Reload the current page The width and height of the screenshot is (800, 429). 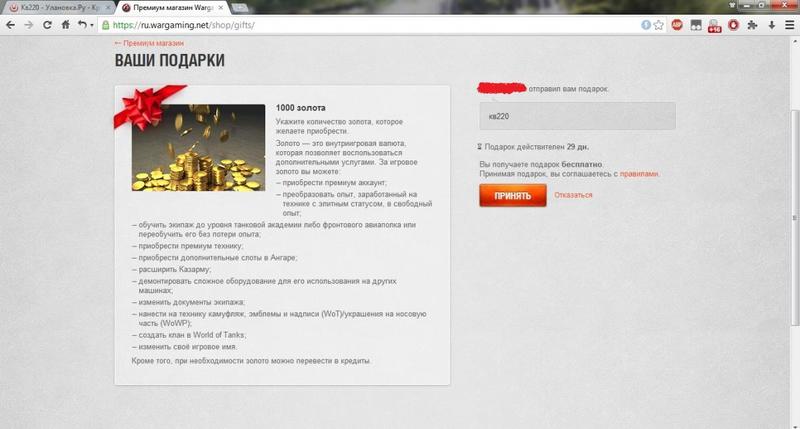click(47, 25)
